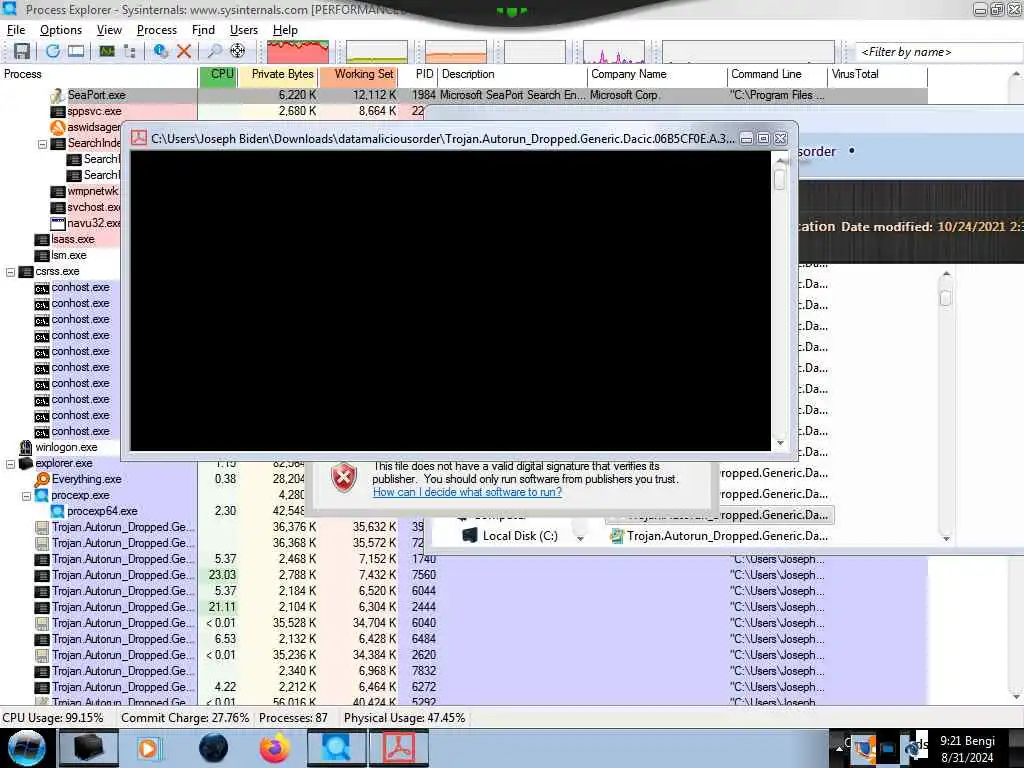
Task: Expand the Local Disk (C:) dropdown arrow
Action: [579, 537]
